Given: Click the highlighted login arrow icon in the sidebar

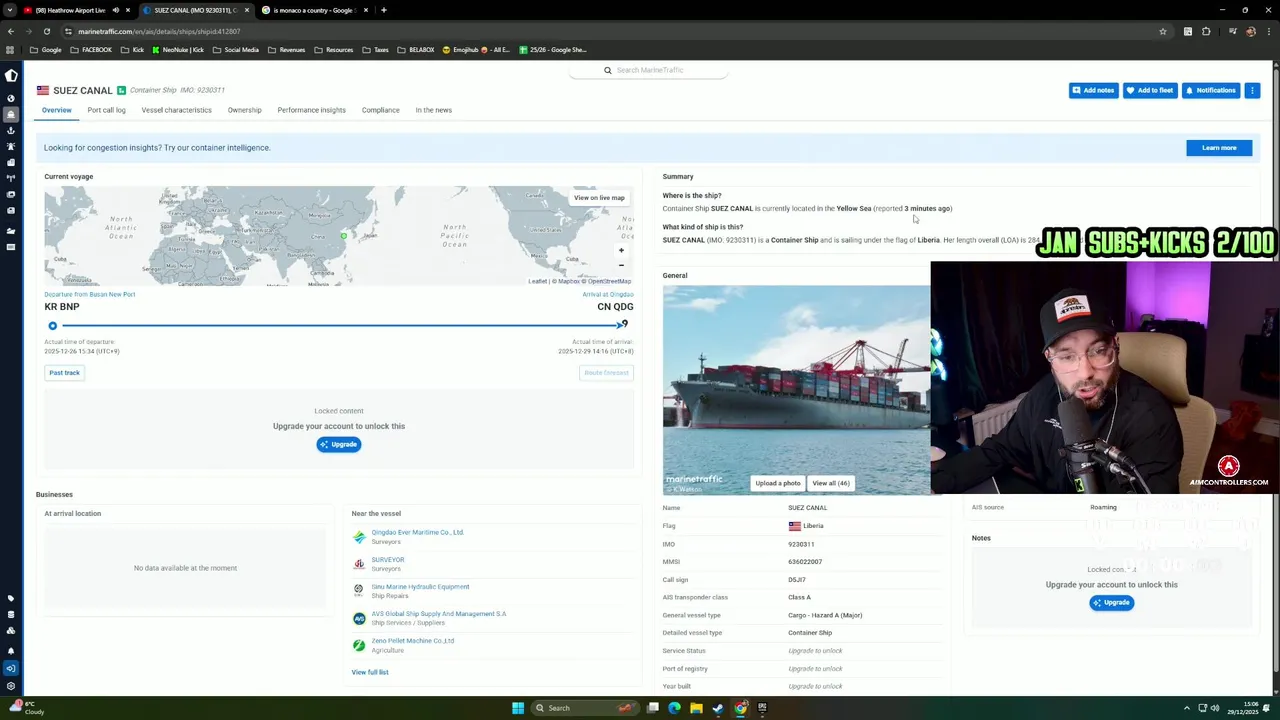Looking at the screenshot, I should click(x=11, y=668).
